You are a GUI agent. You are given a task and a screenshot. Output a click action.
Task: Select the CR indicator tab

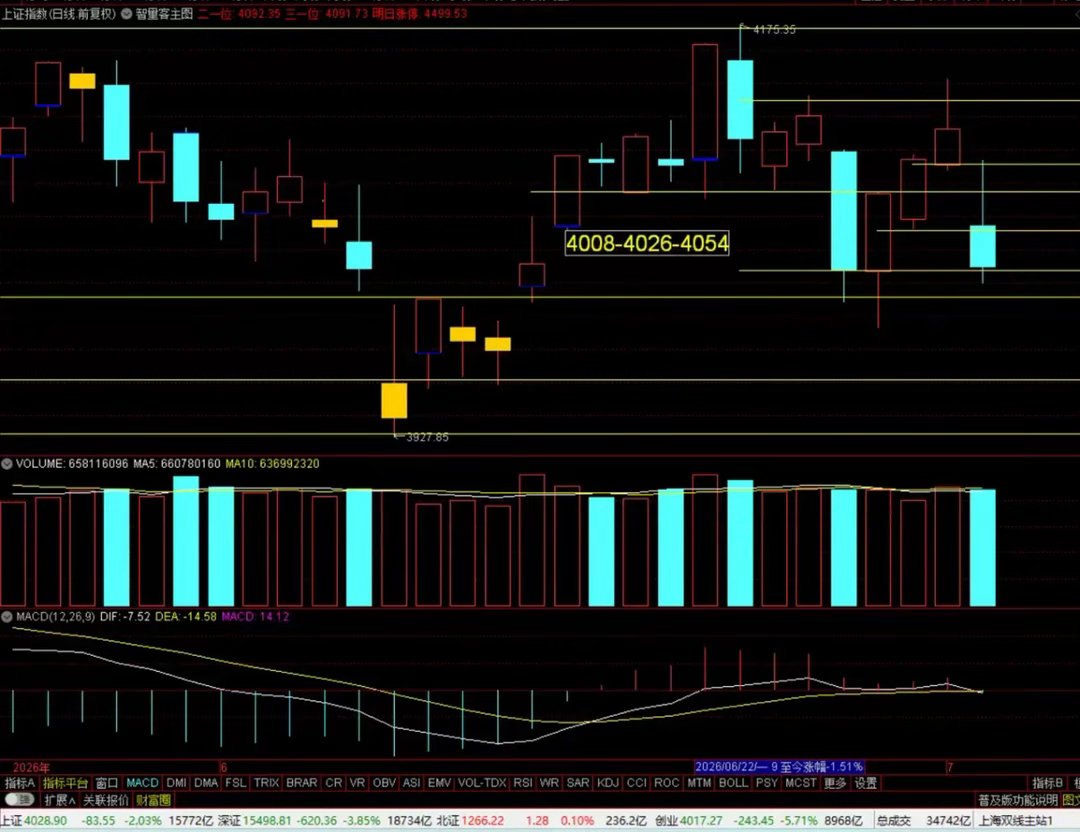click(333, 783)
